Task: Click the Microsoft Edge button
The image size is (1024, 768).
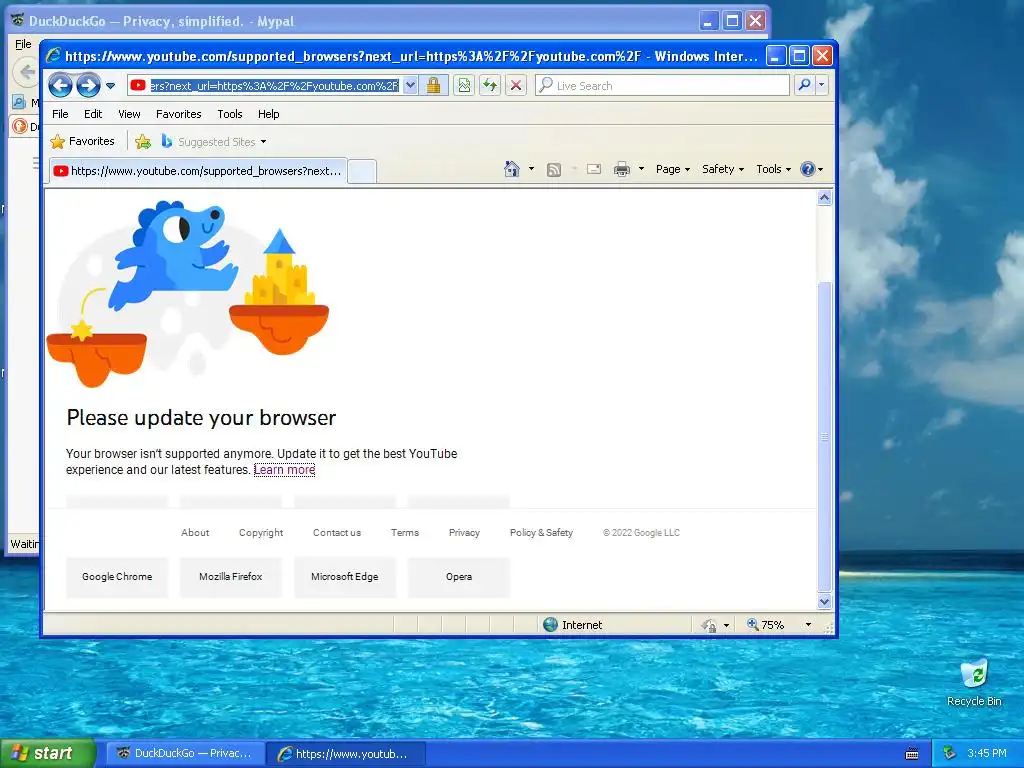Action: tap(345, 577)
